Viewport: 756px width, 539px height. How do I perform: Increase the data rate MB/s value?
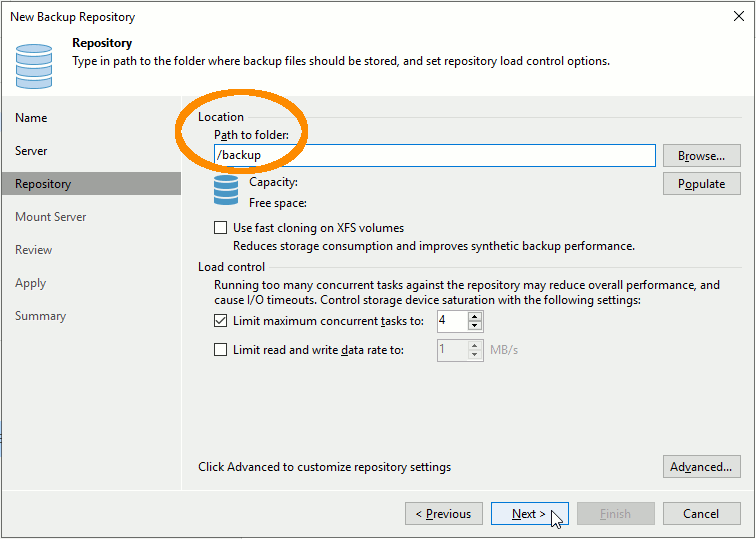(x=475, y=345)
